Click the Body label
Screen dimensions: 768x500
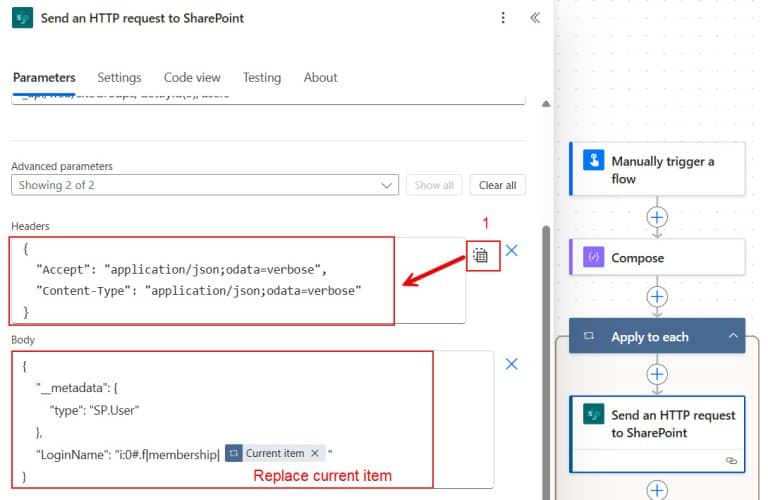pos(23,340)
